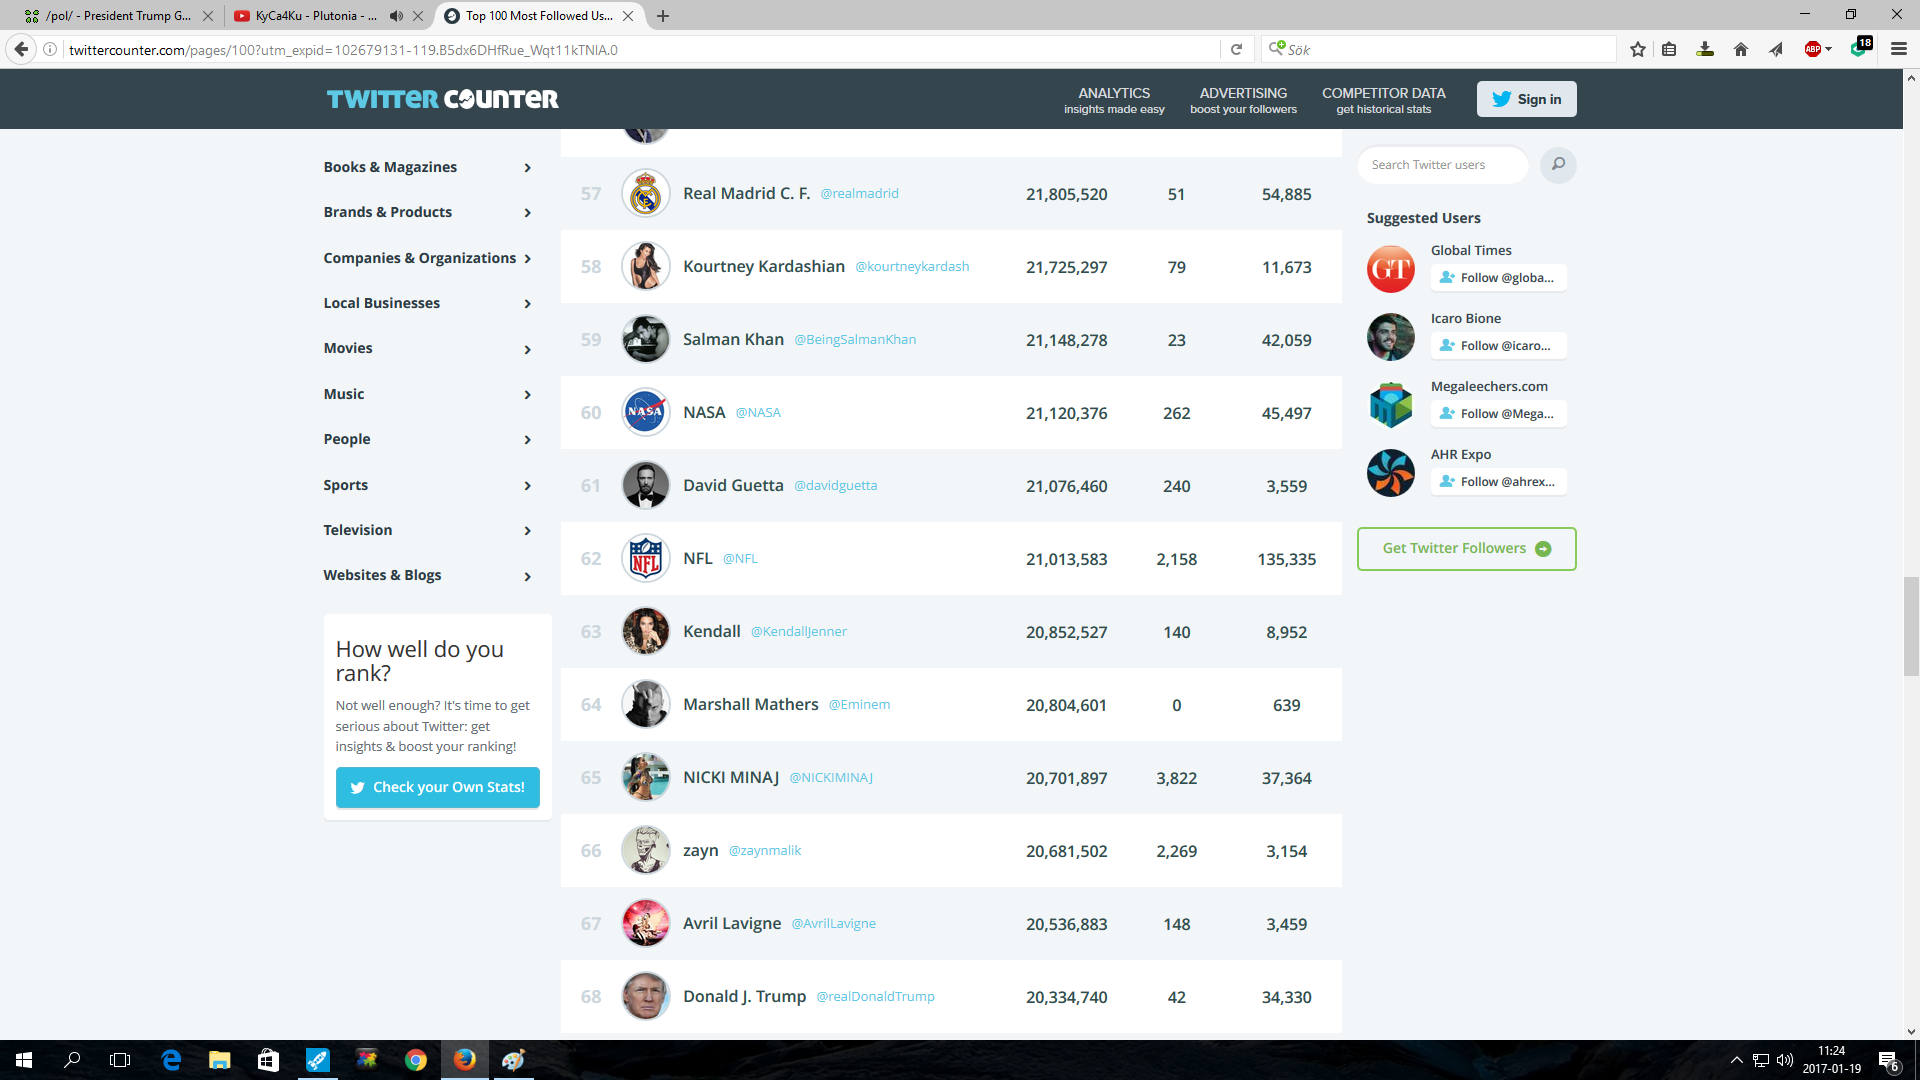Expand the Sports category

point(427,485)
